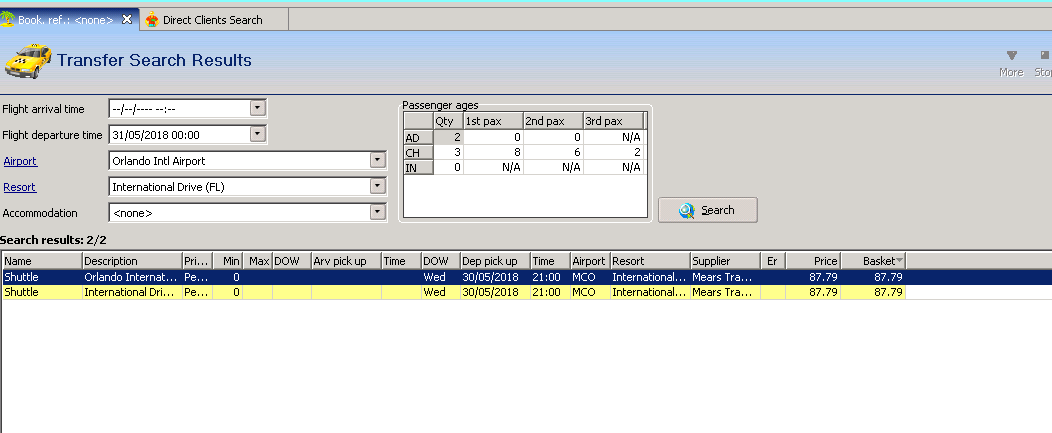Open the More toolbar menu
The height and width of the screenshot is (433, 1052).
tap(1011, 64)
